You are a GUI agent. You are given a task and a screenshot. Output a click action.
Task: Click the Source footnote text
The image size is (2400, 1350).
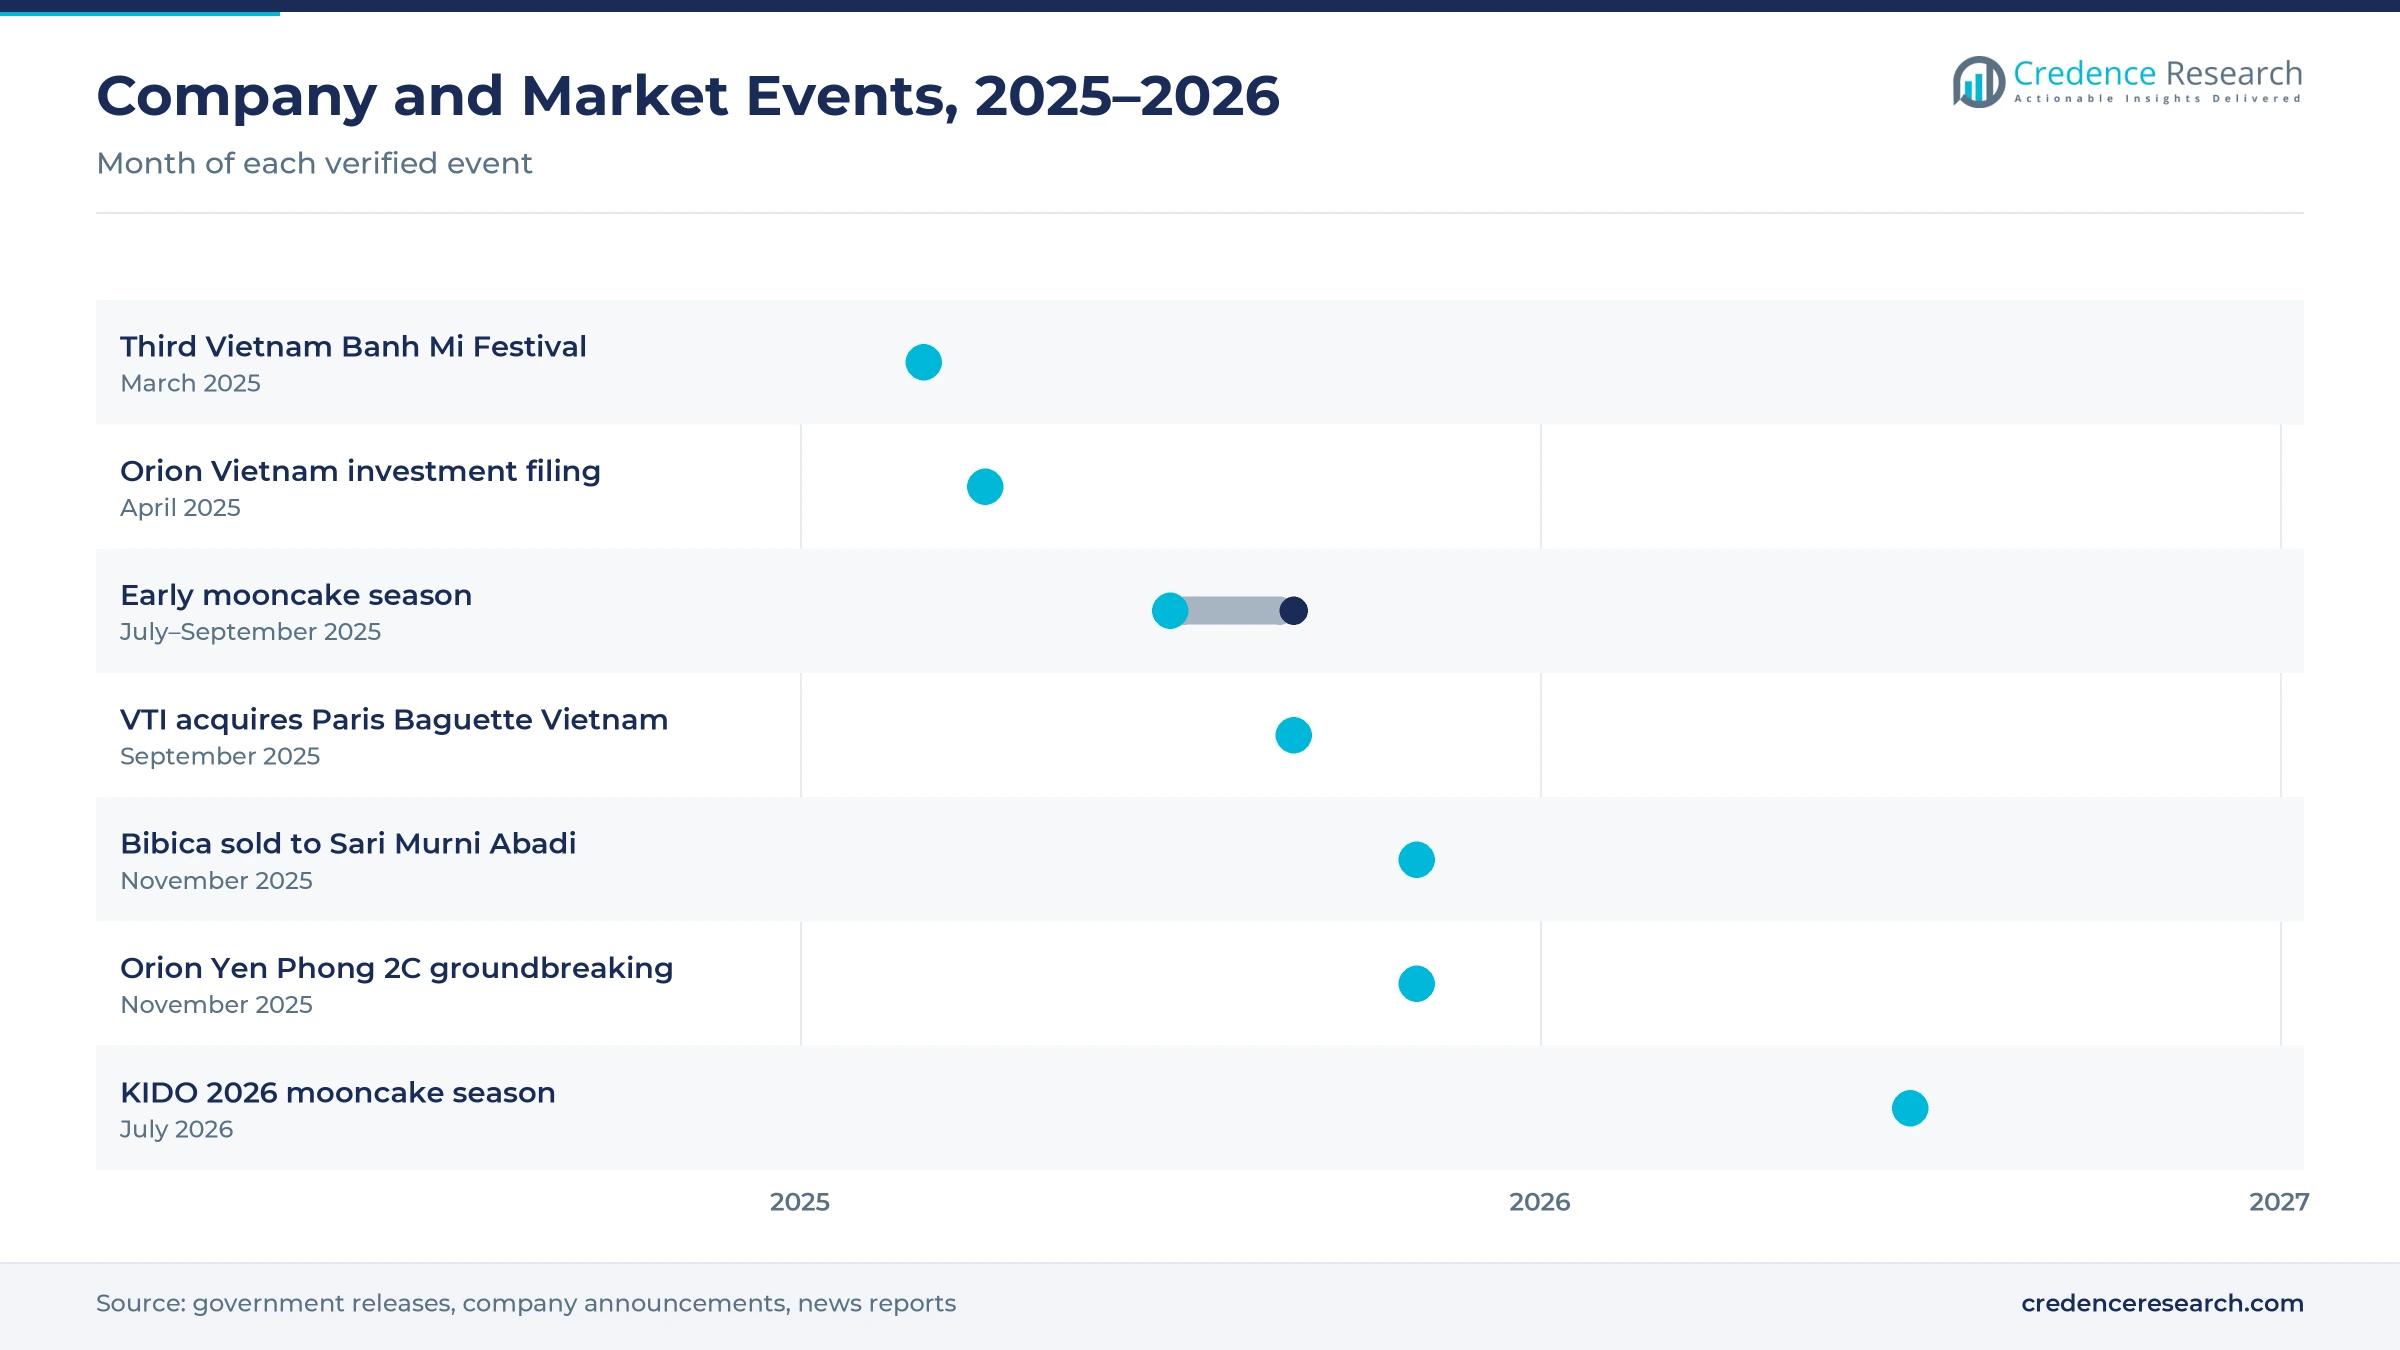pyautogui.click(x=526, y=1303)
